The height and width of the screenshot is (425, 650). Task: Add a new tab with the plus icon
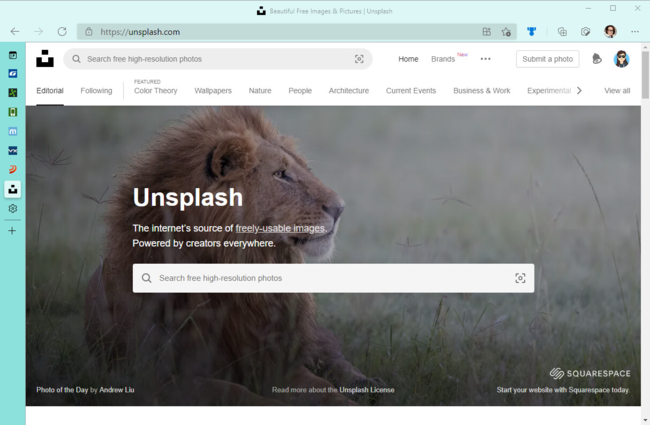pyautogui.click(x=12, y=231)
